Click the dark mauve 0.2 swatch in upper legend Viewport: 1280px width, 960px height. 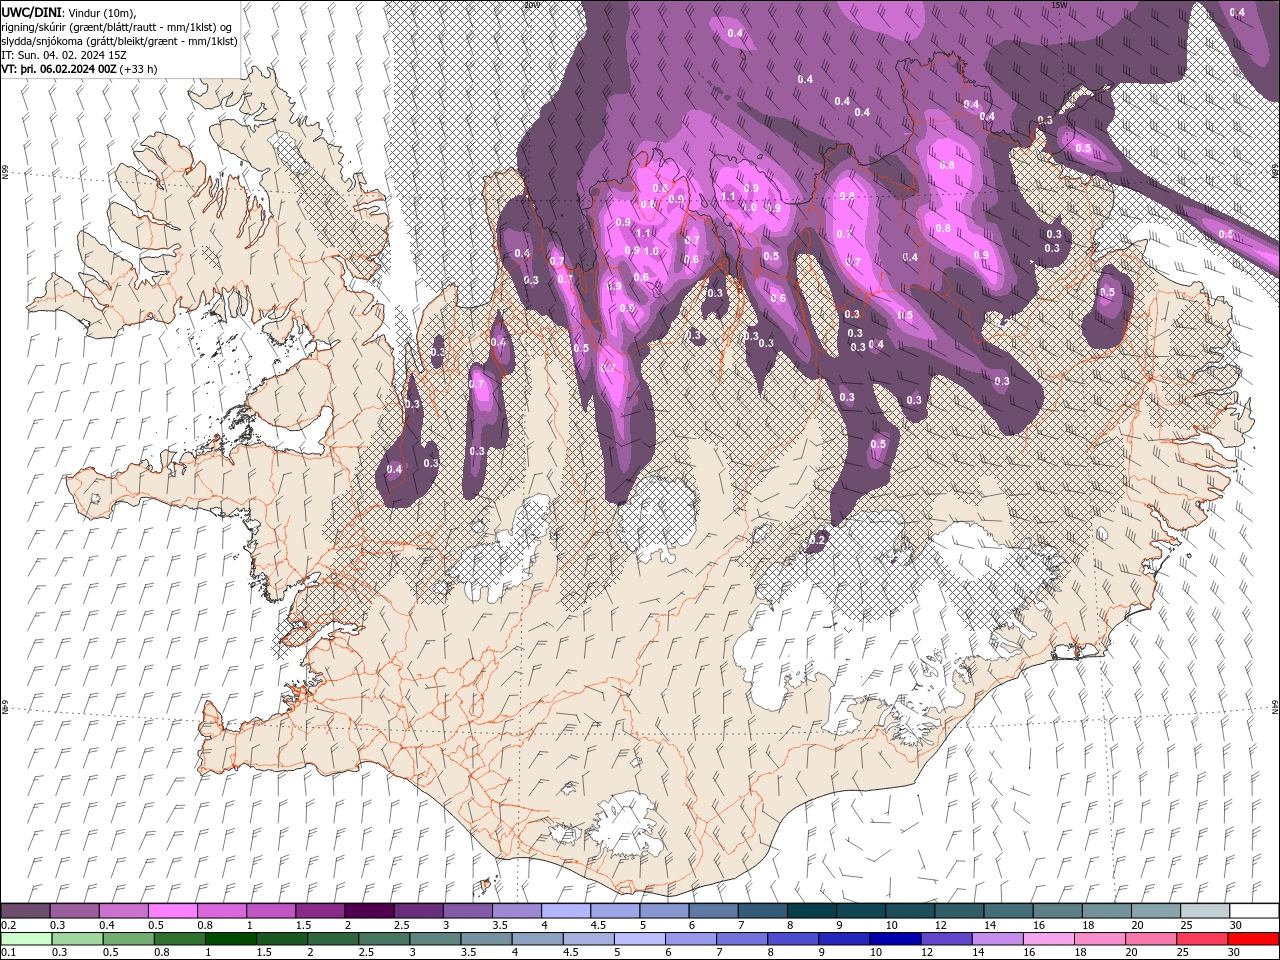pyautogui.click(x=25, y=911)
